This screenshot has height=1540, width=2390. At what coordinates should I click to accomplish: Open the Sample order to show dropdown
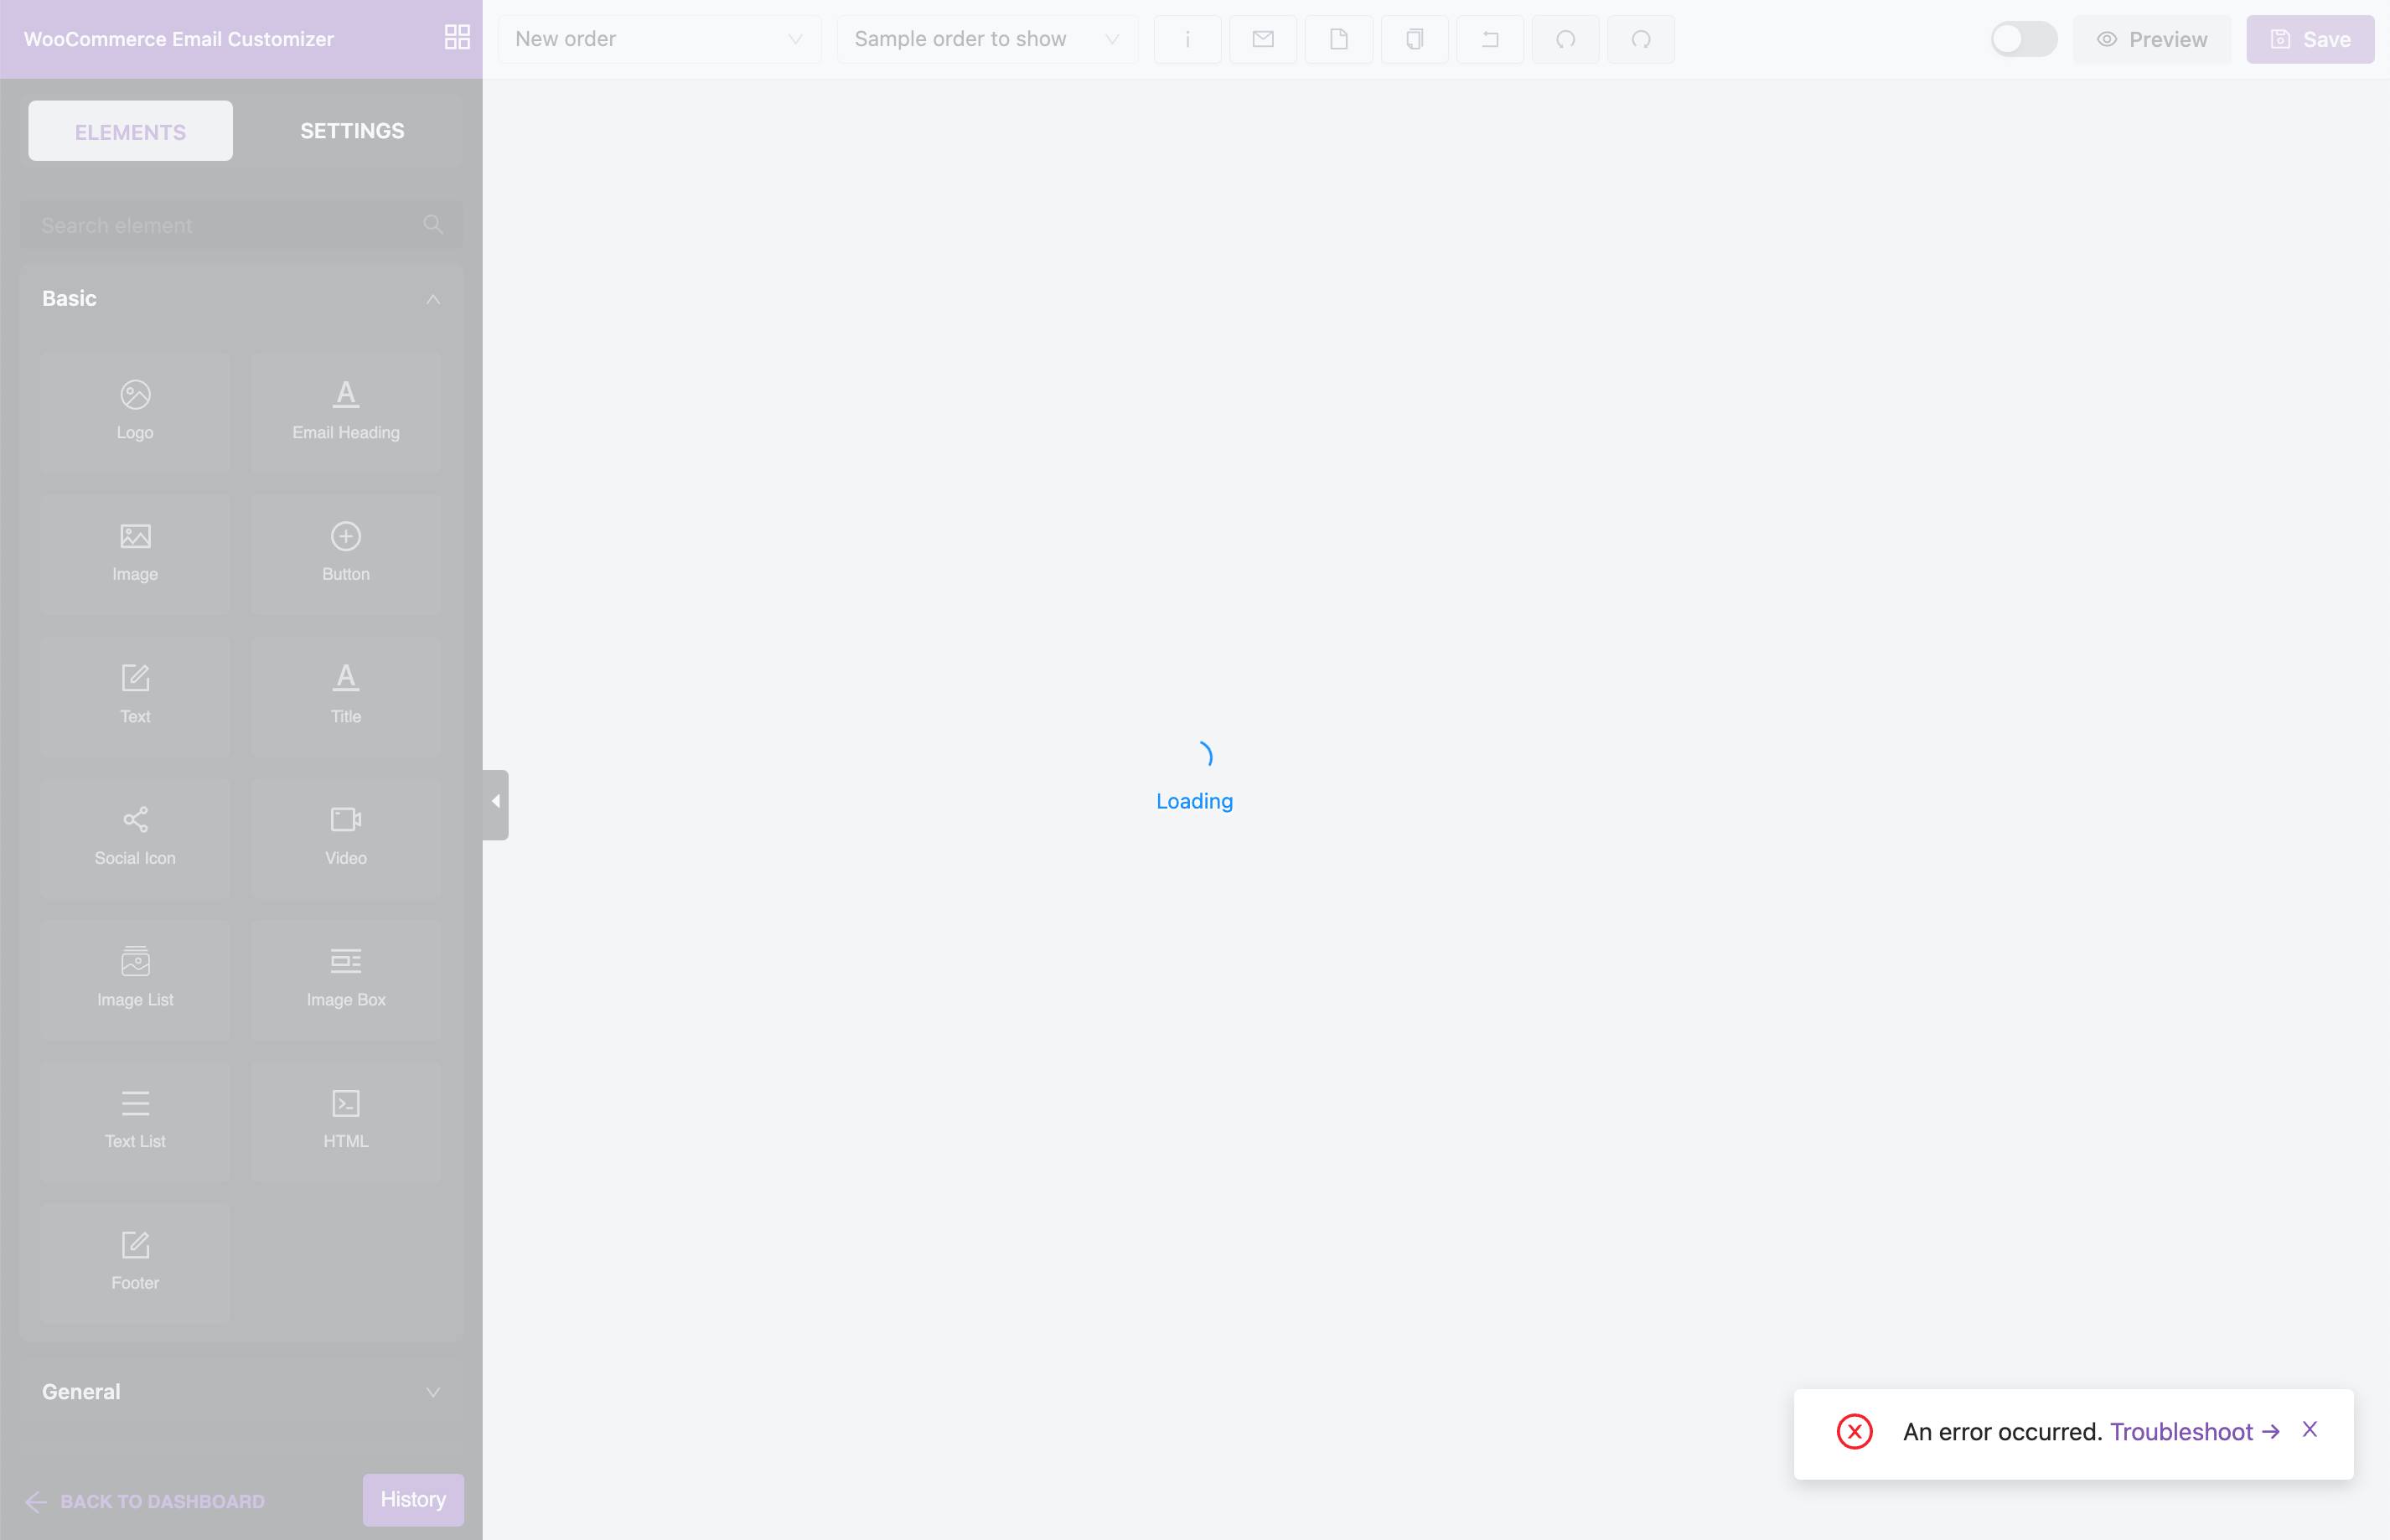point(986,39)
